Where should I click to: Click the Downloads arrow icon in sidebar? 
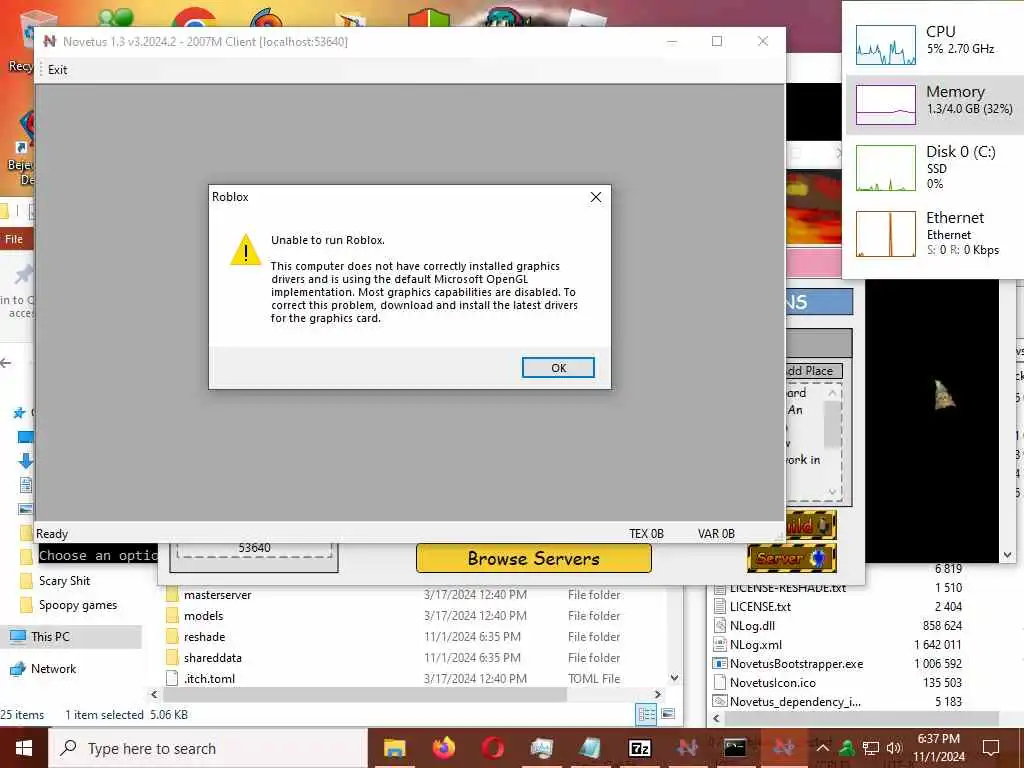coord(25,460)
